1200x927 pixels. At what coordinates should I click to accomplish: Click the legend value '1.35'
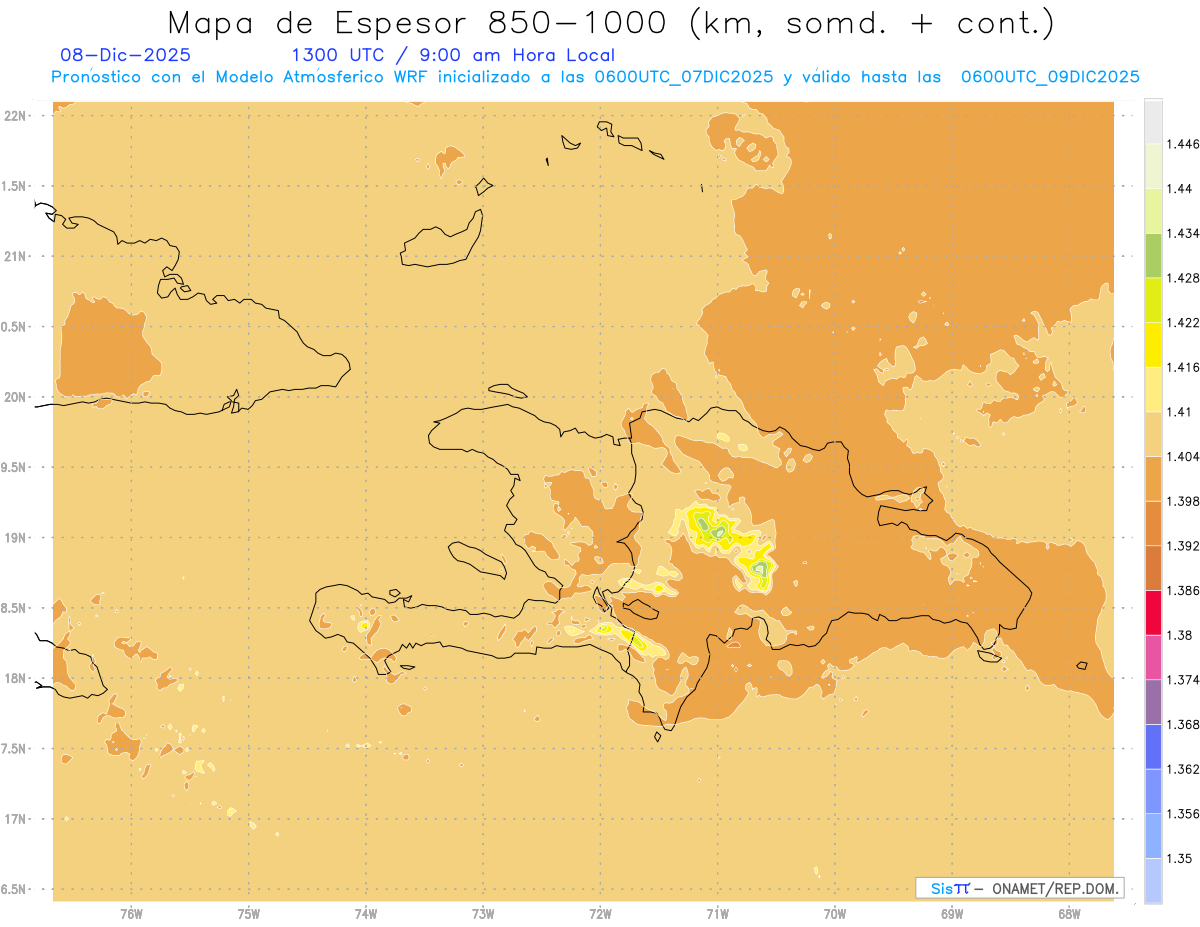click(x=1182, y=858)
